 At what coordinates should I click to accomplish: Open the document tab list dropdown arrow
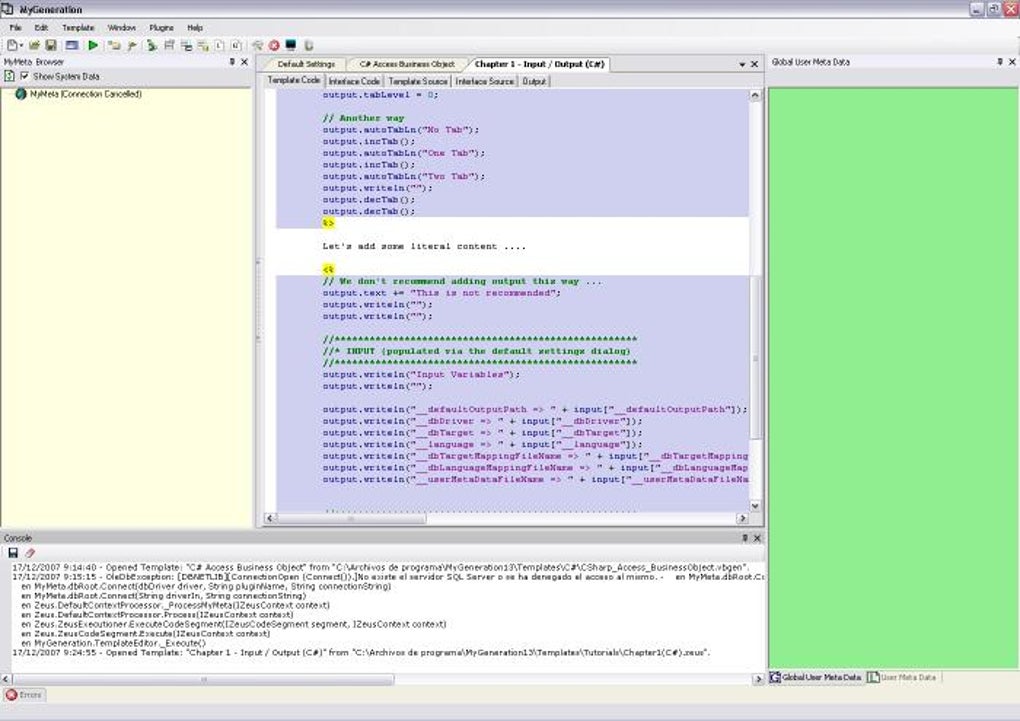(x=741, y=64)
